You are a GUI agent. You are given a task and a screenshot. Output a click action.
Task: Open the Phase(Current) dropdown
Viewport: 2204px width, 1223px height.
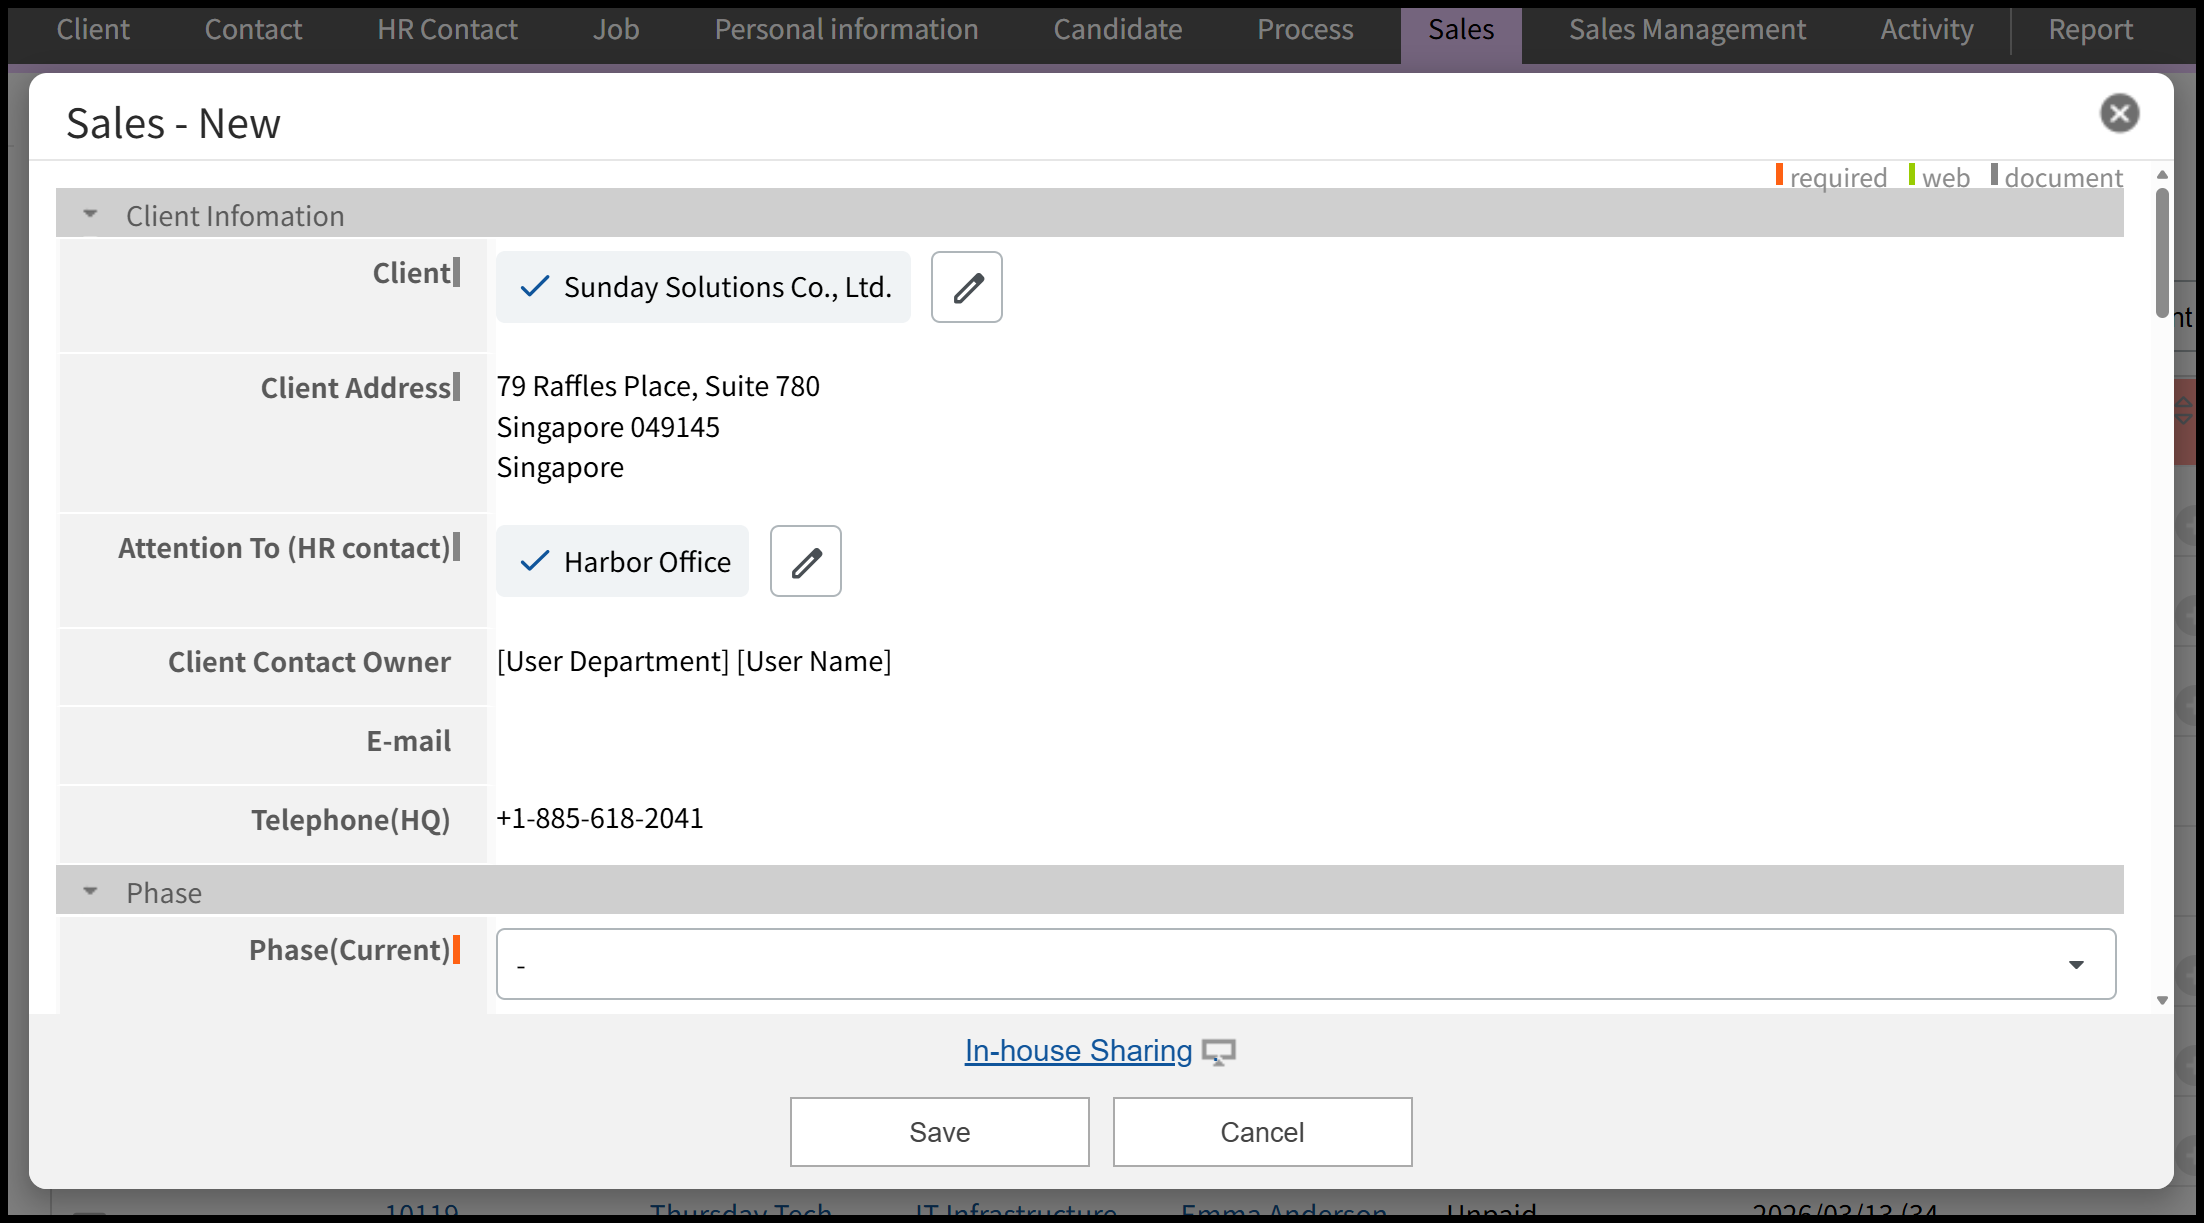1305,964
